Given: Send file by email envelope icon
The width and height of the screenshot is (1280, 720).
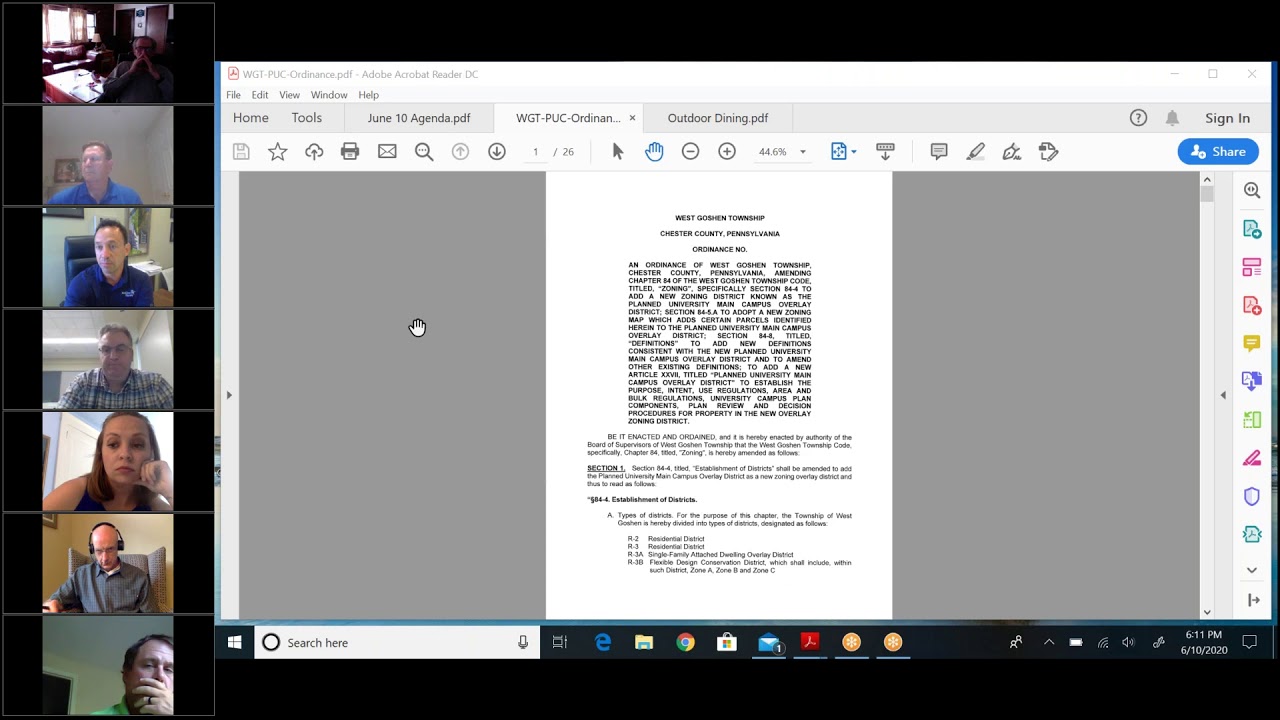Looking at the screenshot, I should point(387,152).
